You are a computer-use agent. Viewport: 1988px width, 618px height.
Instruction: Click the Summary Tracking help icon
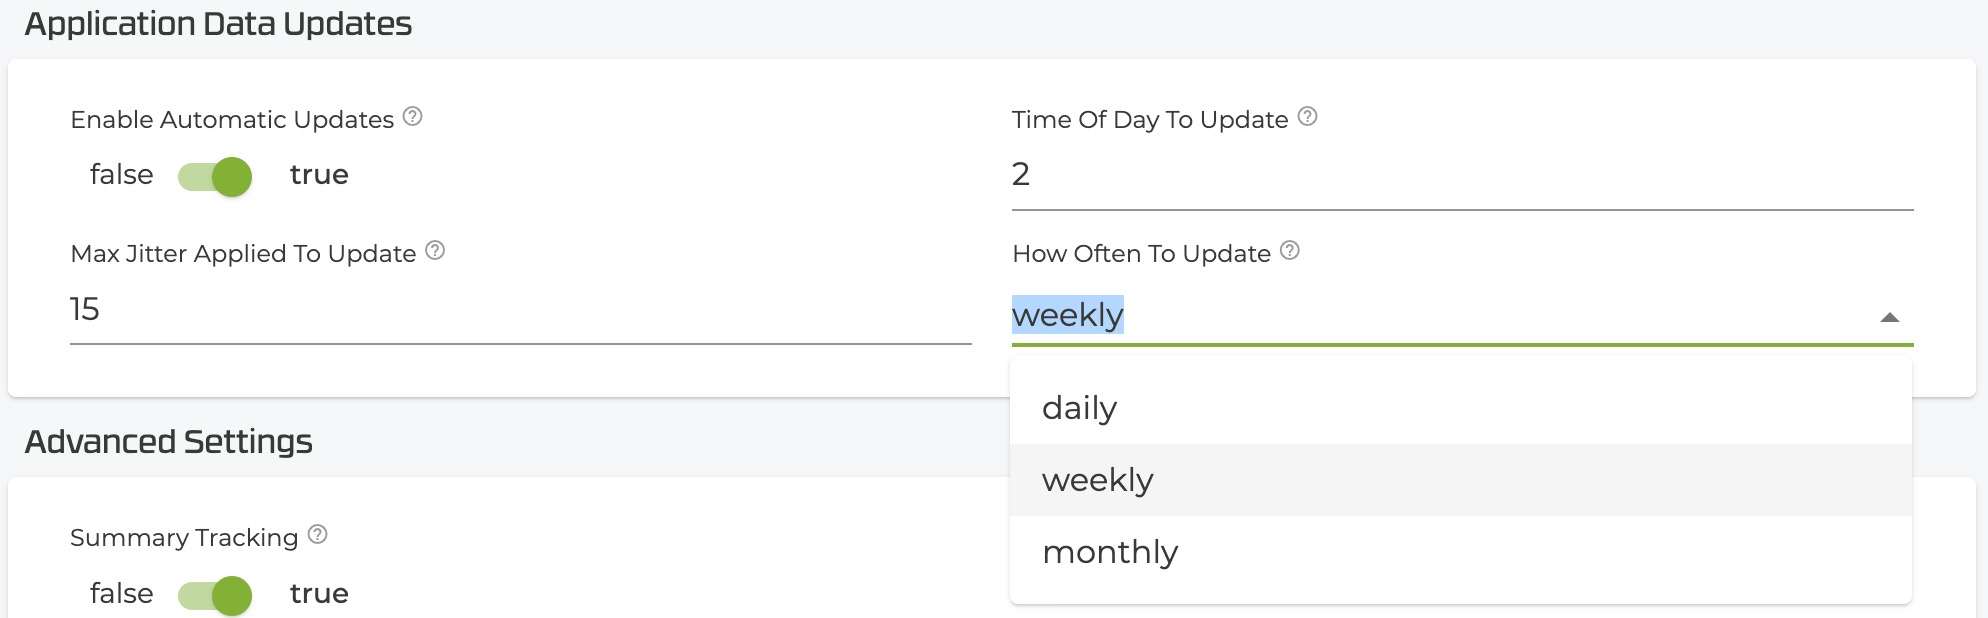pyautogui.click(x=317, y=535)
